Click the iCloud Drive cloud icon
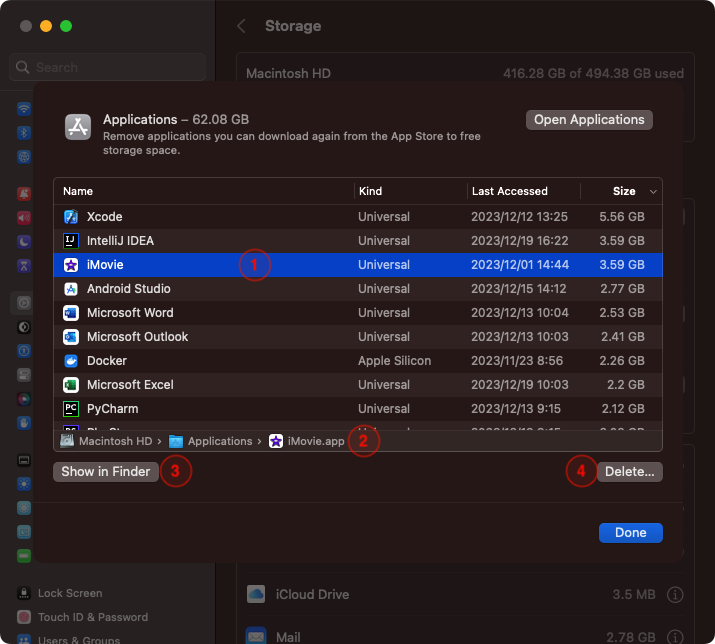The width and height of the screenshot is (715, 644). [256, 594]
